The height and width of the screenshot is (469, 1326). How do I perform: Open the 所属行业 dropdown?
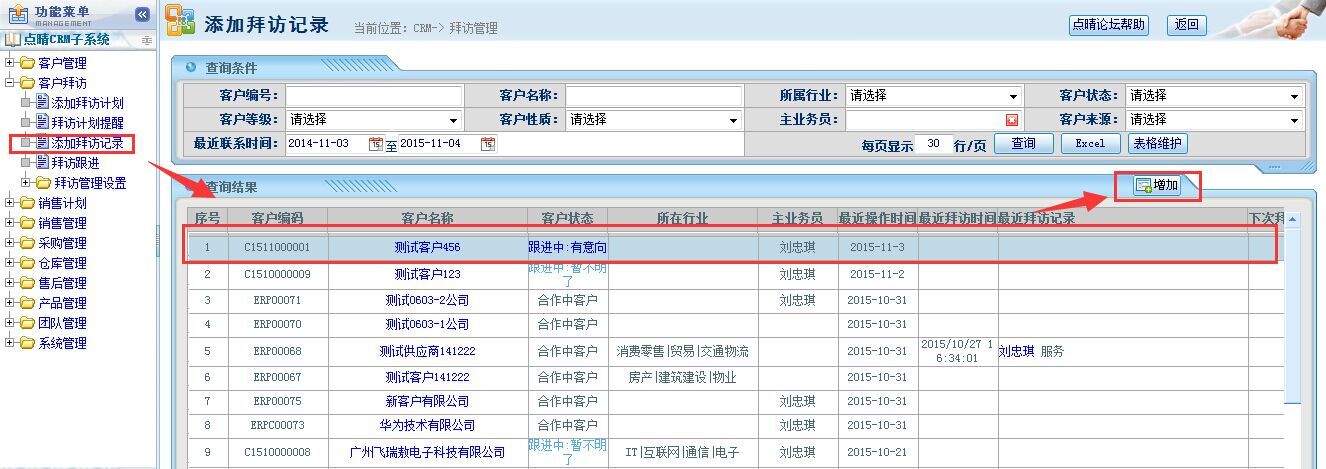1013,96
